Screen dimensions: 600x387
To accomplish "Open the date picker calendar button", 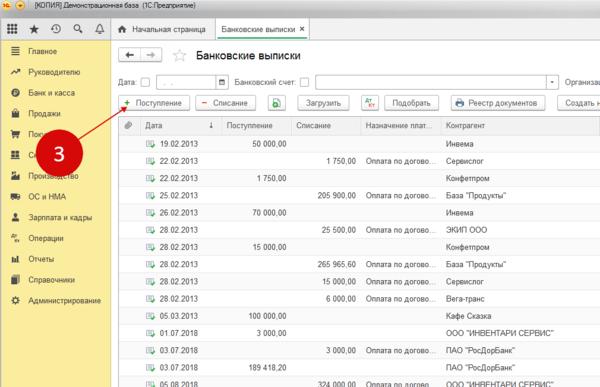I will coord(222,82).
